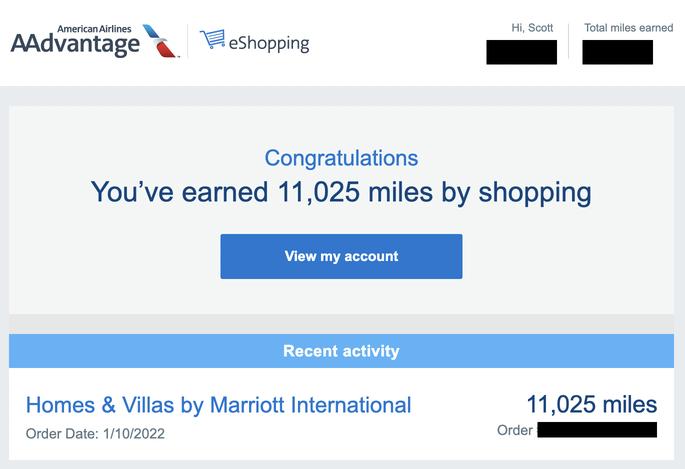Click the Recent activity header bar
This screenshot has height=469, width=685.
(341, 351)
